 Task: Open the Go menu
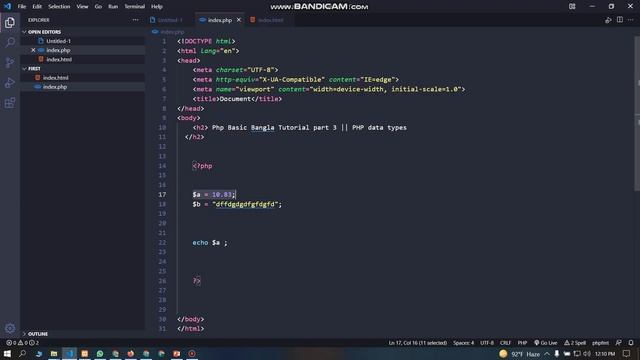(x=98, y=7)
